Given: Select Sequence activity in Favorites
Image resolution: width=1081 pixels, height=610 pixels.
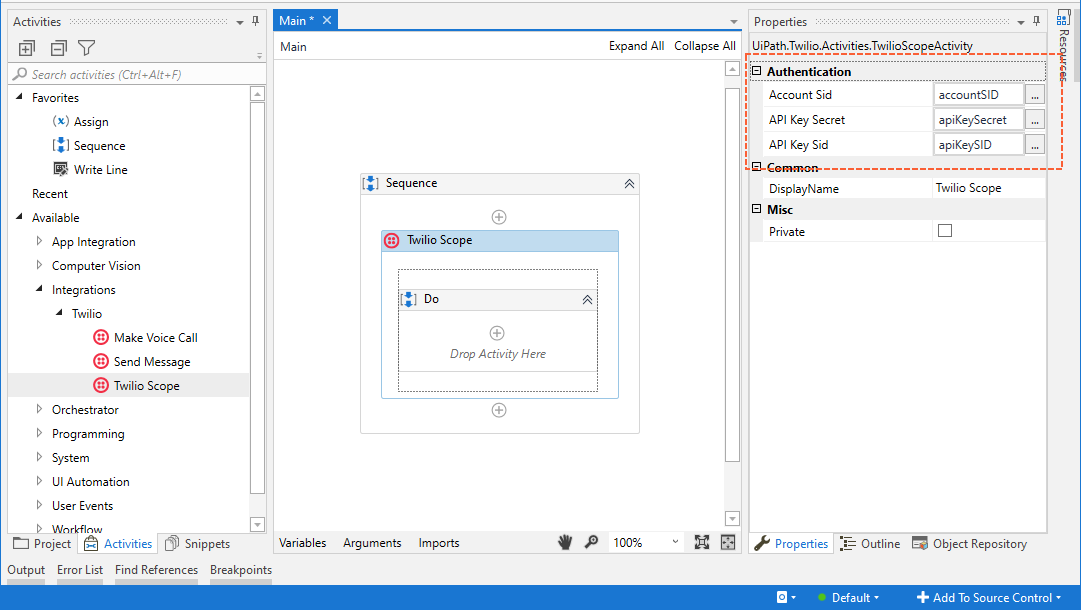Looking at the screenshot, I should 89,145.
